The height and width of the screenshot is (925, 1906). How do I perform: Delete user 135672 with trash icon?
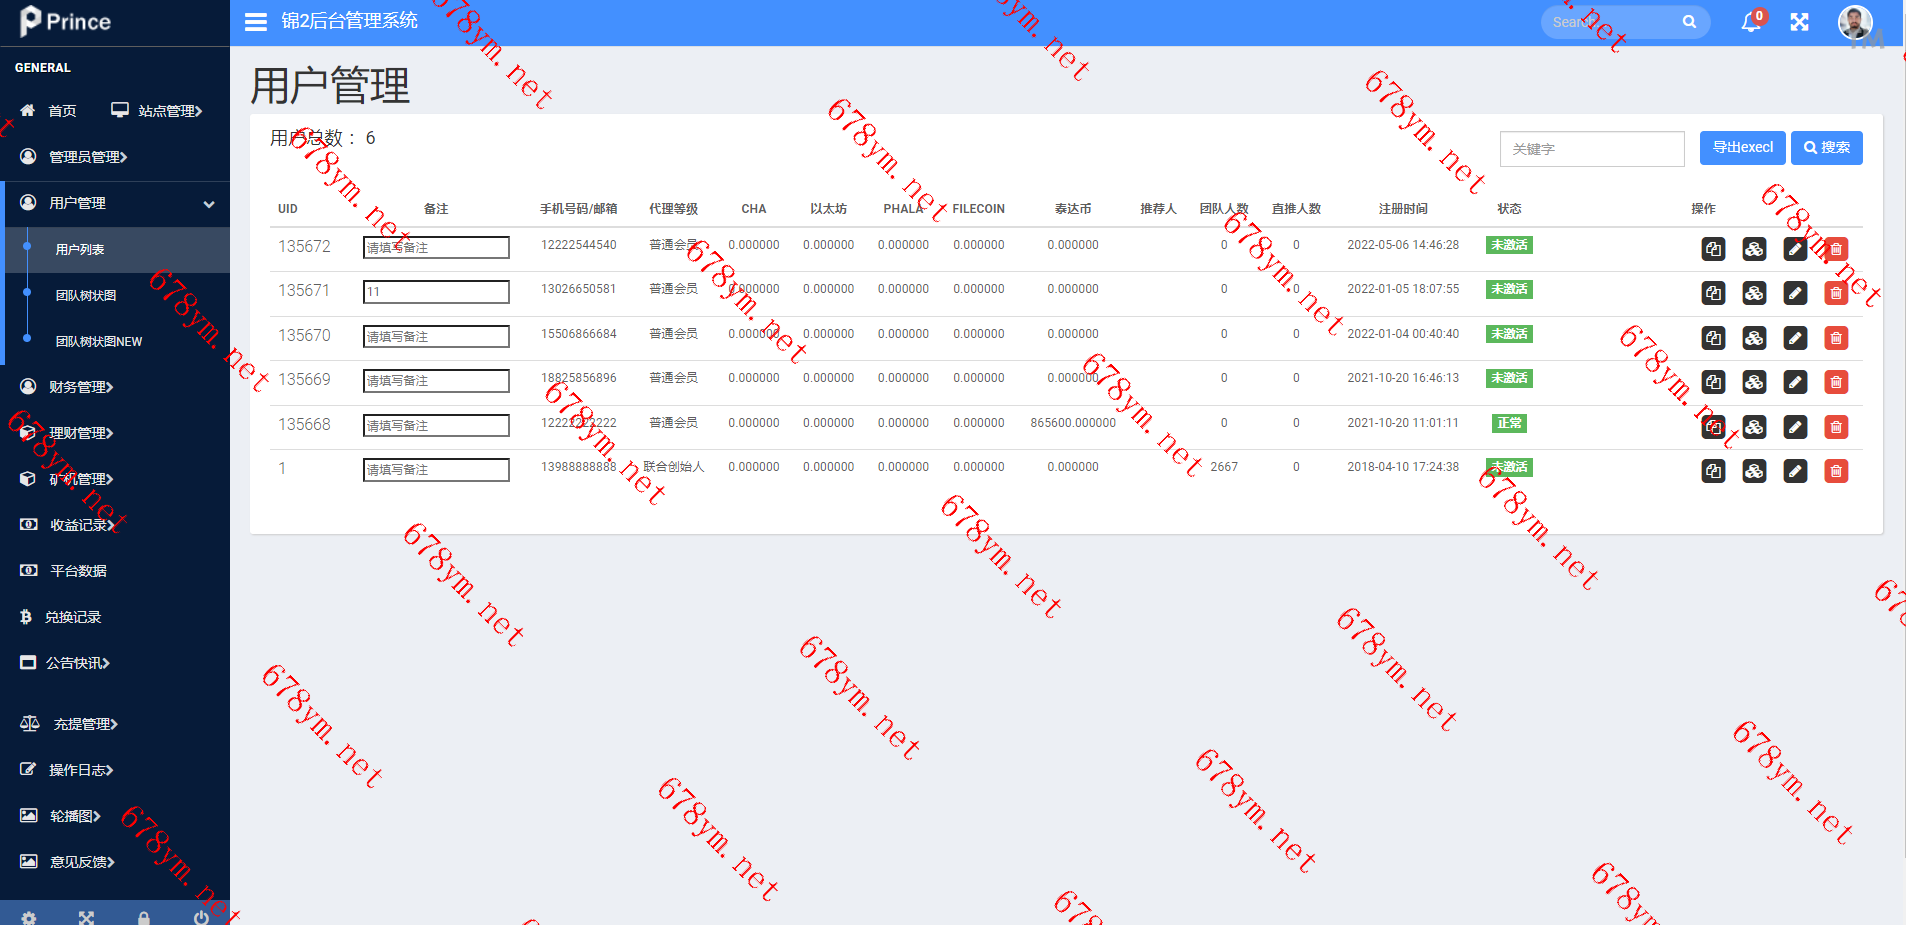[x=1836, y=249]
